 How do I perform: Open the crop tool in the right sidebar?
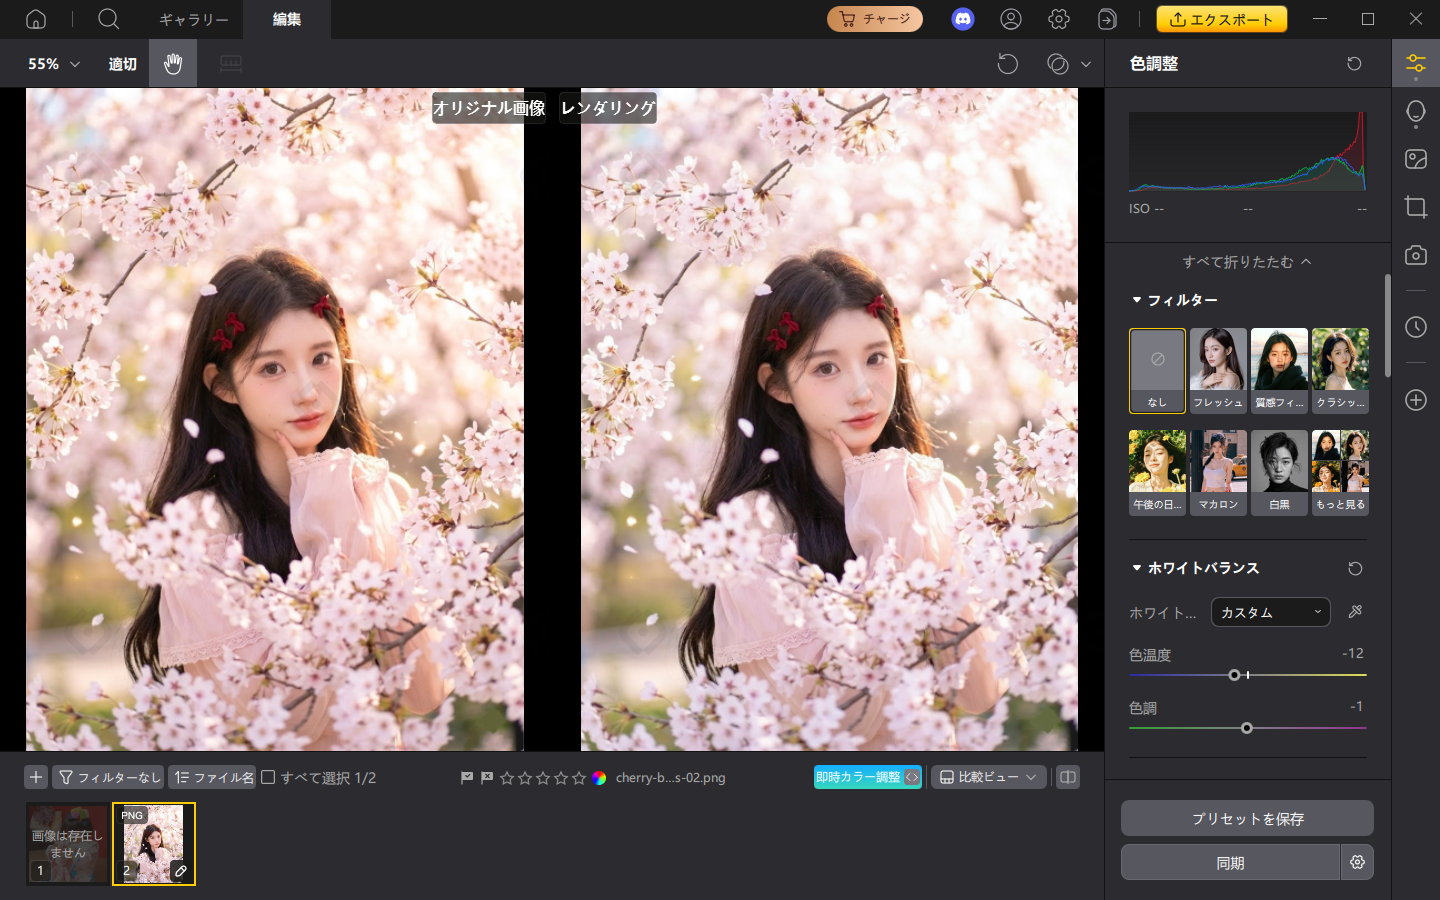(x=1416, y=207)
